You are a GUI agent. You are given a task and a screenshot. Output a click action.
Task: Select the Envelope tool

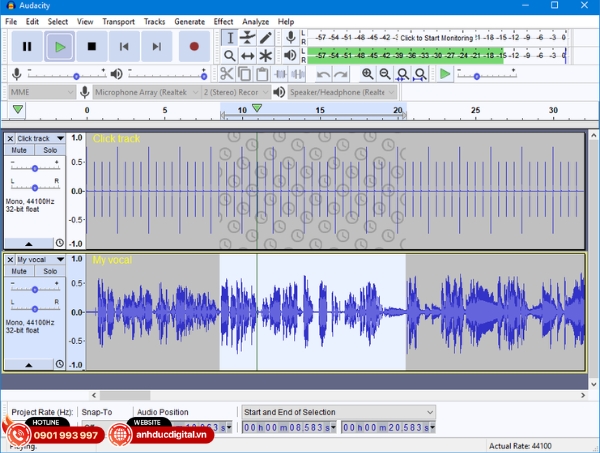point(247,37)
